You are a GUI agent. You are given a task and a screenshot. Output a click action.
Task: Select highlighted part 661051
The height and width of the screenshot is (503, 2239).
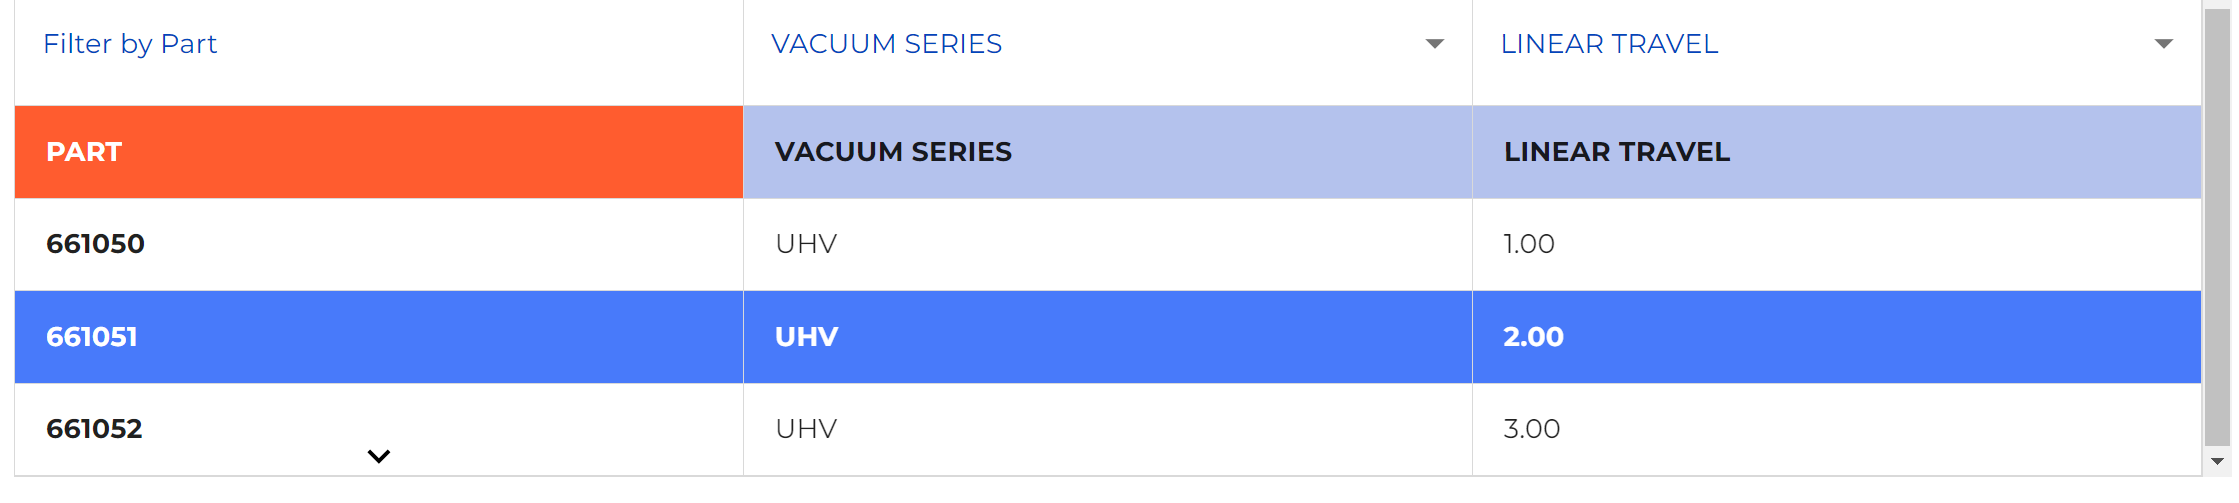[92, 337]
